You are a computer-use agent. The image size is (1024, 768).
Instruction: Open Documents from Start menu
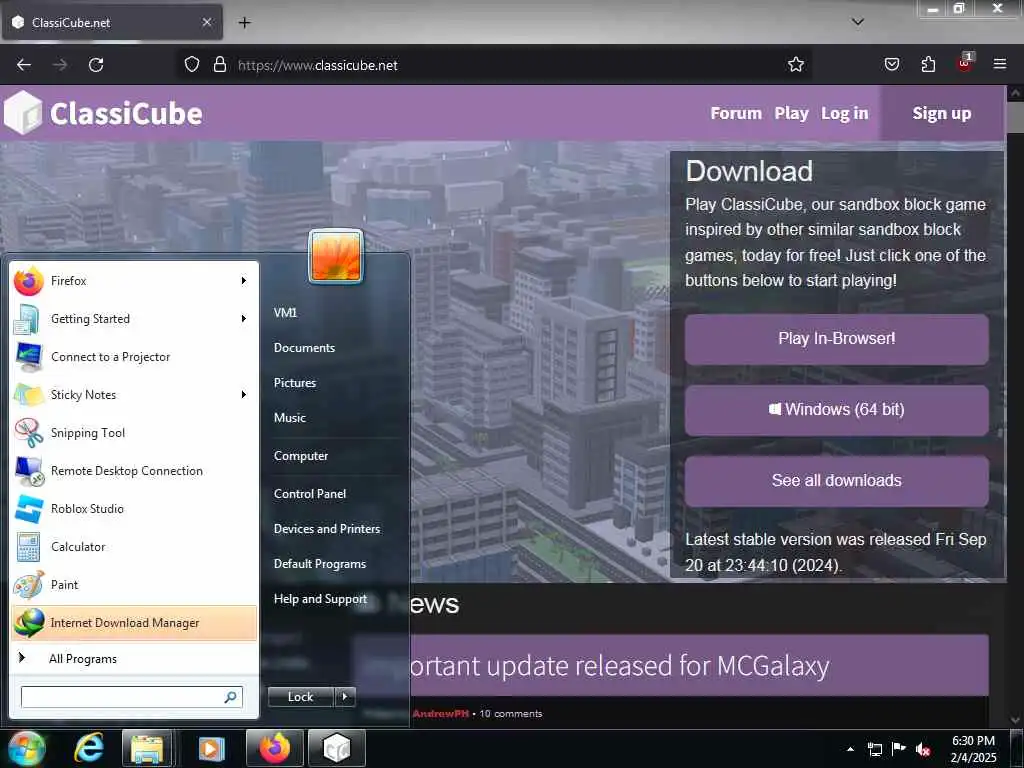point(304,348)
